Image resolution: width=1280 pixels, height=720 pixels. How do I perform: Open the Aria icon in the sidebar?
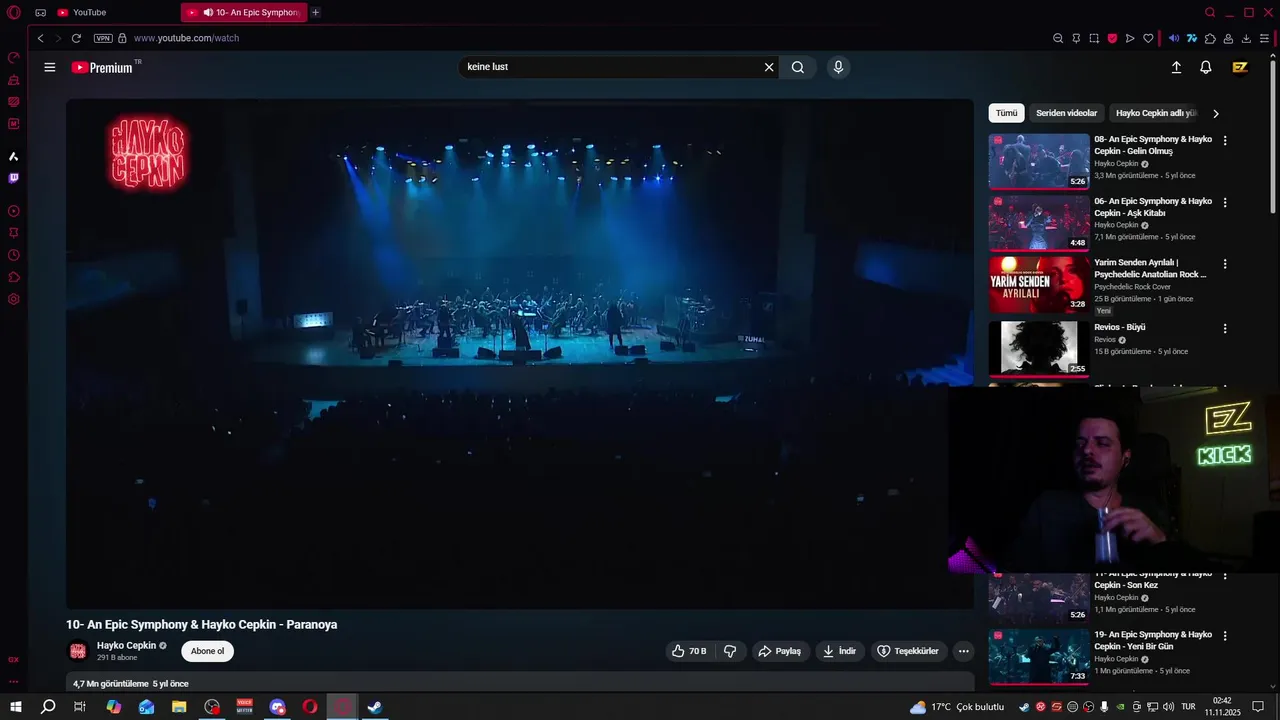point(14,157)
